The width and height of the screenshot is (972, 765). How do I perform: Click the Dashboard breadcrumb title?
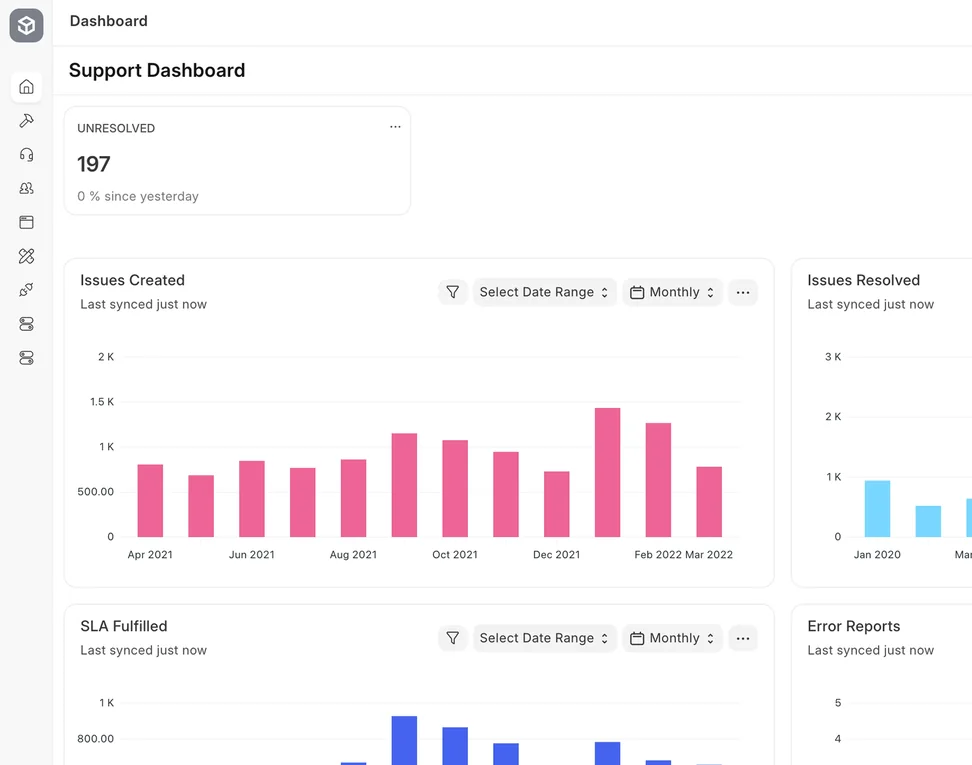[x=108, y=21]
